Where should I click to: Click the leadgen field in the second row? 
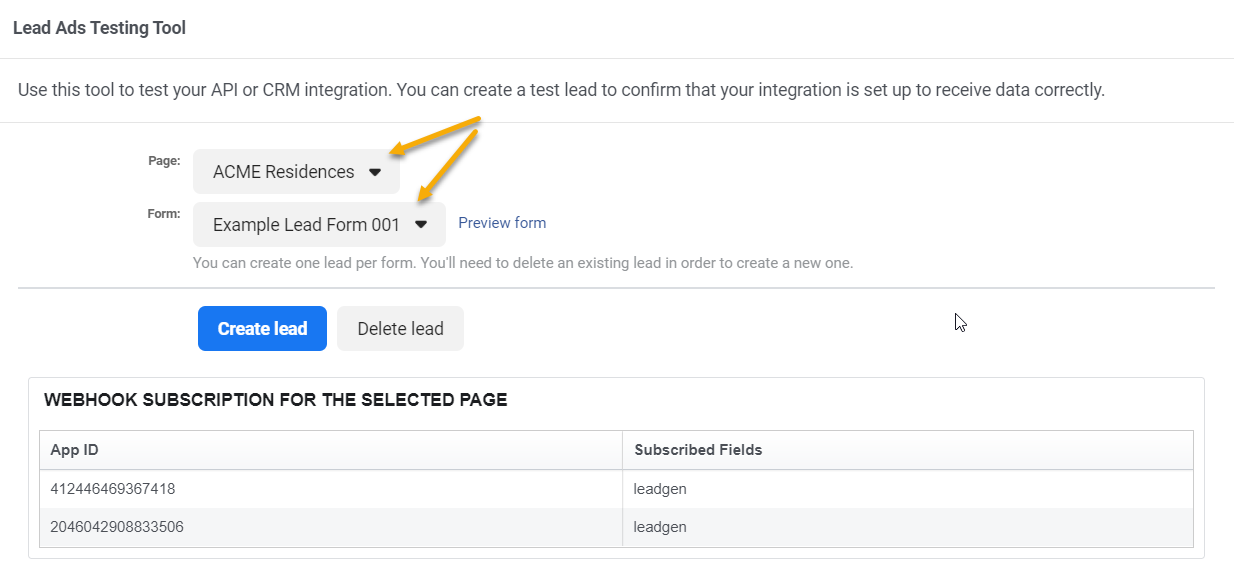(x=661, y=526)
